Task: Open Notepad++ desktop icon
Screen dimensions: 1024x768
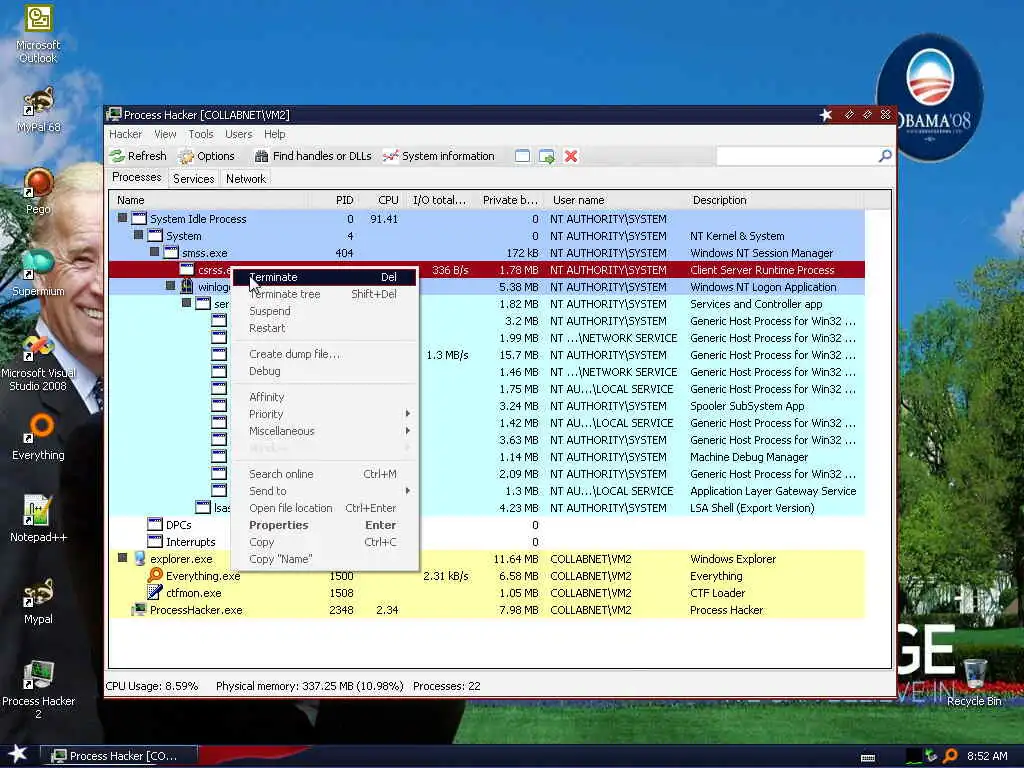Action: [x=38, y=519]
